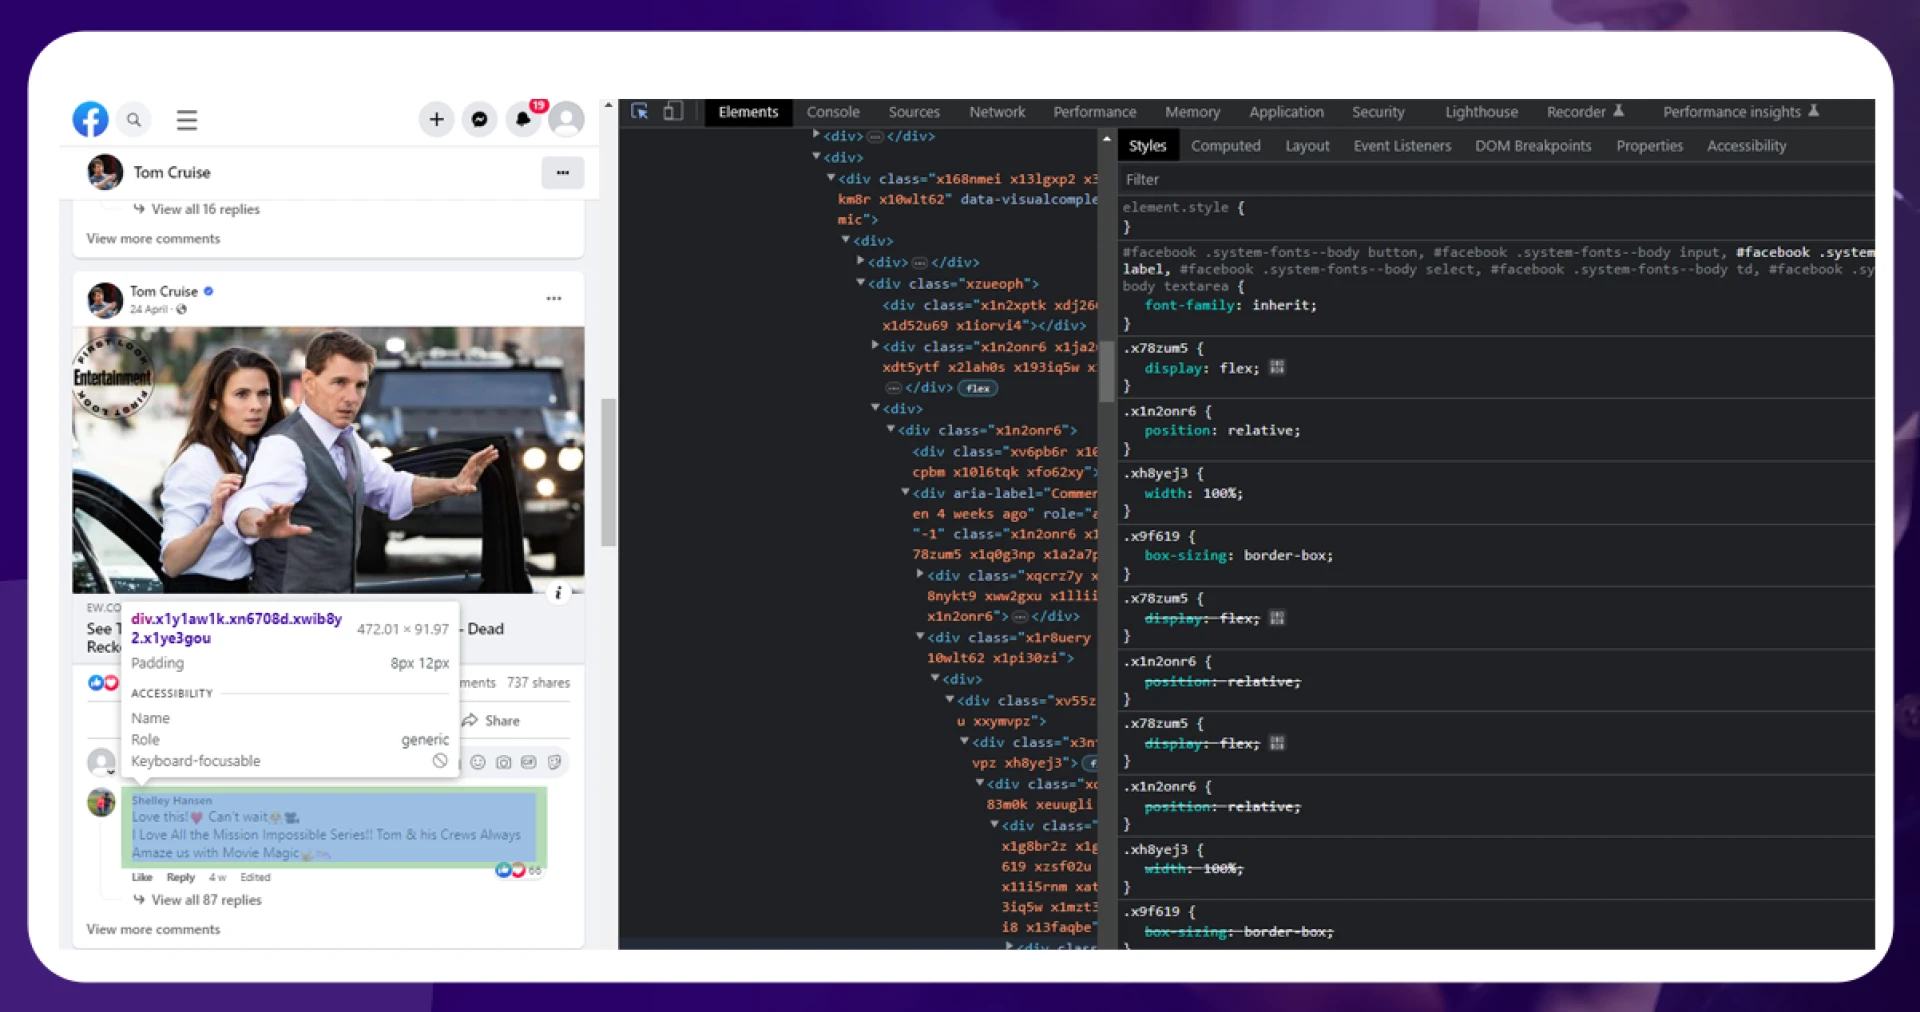1920x1012 pixels.
Task: Open Properties pane
Action: click(1649, 146)
